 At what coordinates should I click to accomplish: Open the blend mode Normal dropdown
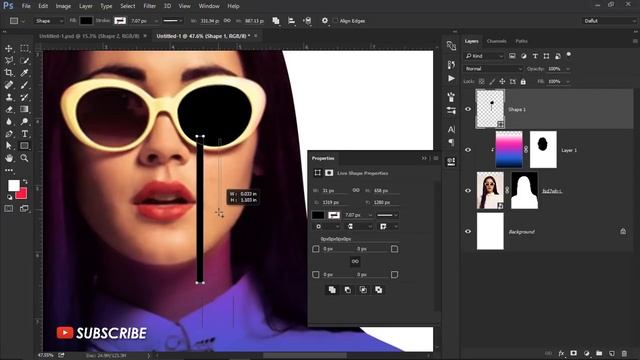tap(493, 69)
